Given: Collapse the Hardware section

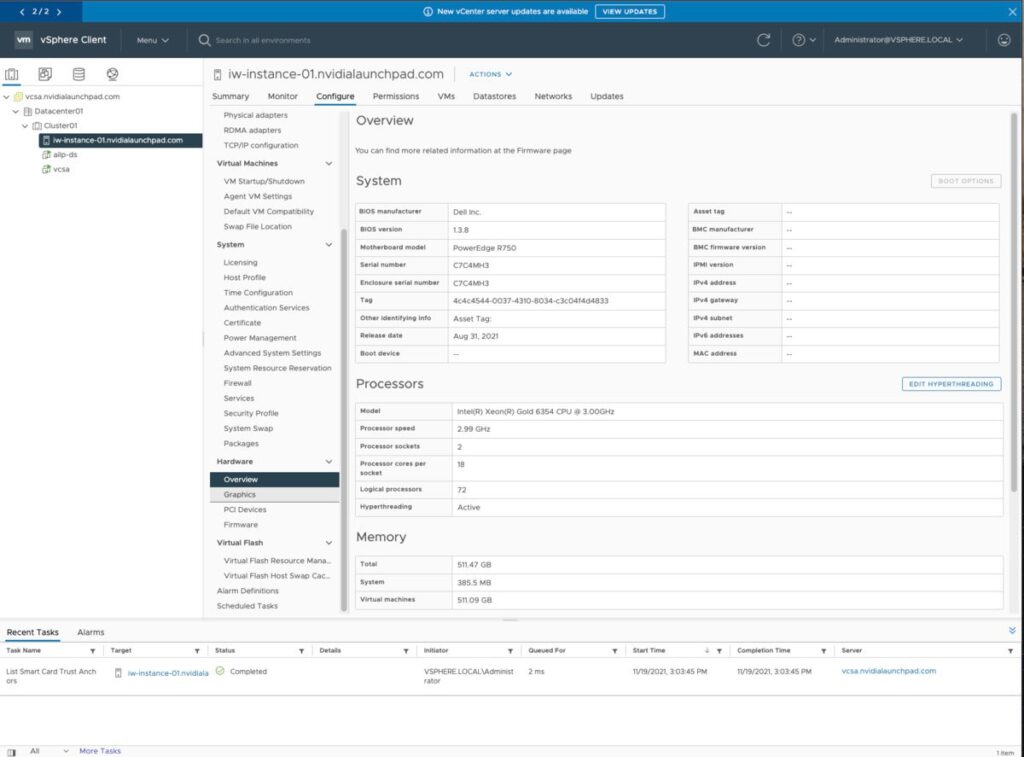Looking at the screenshot, I should [x=329, y=461].
